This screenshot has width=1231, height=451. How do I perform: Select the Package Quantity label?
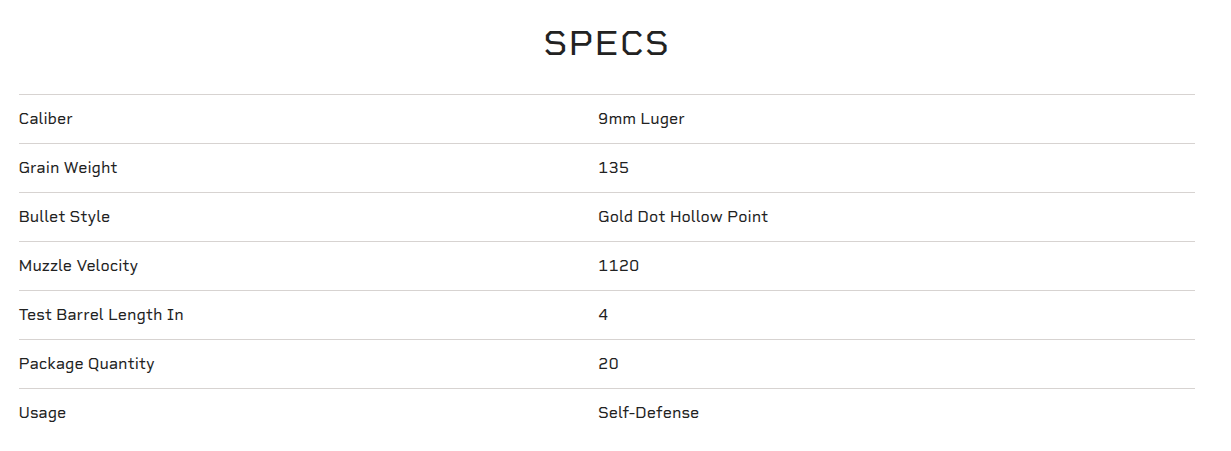point(87,364)
